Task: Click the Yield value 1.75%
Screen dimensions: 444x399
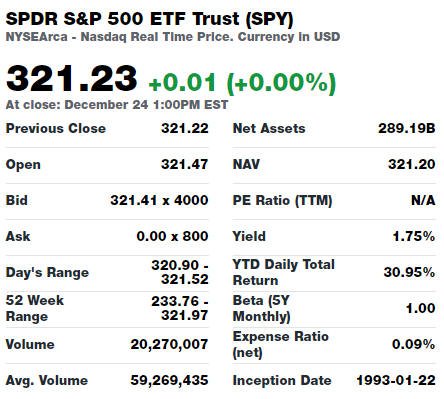Action: click(x=414, y=236)
